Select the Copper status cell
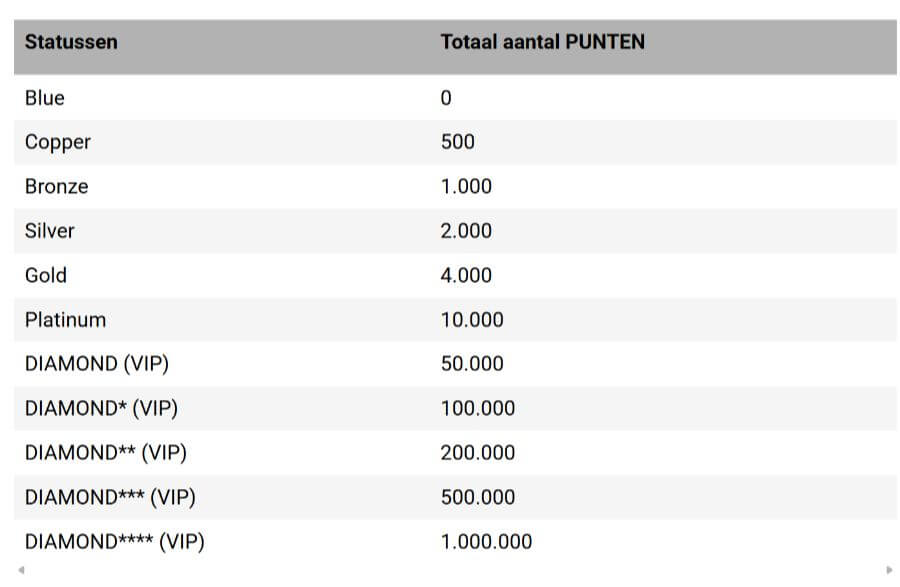900x587 pixels. (x=58, y=142)
